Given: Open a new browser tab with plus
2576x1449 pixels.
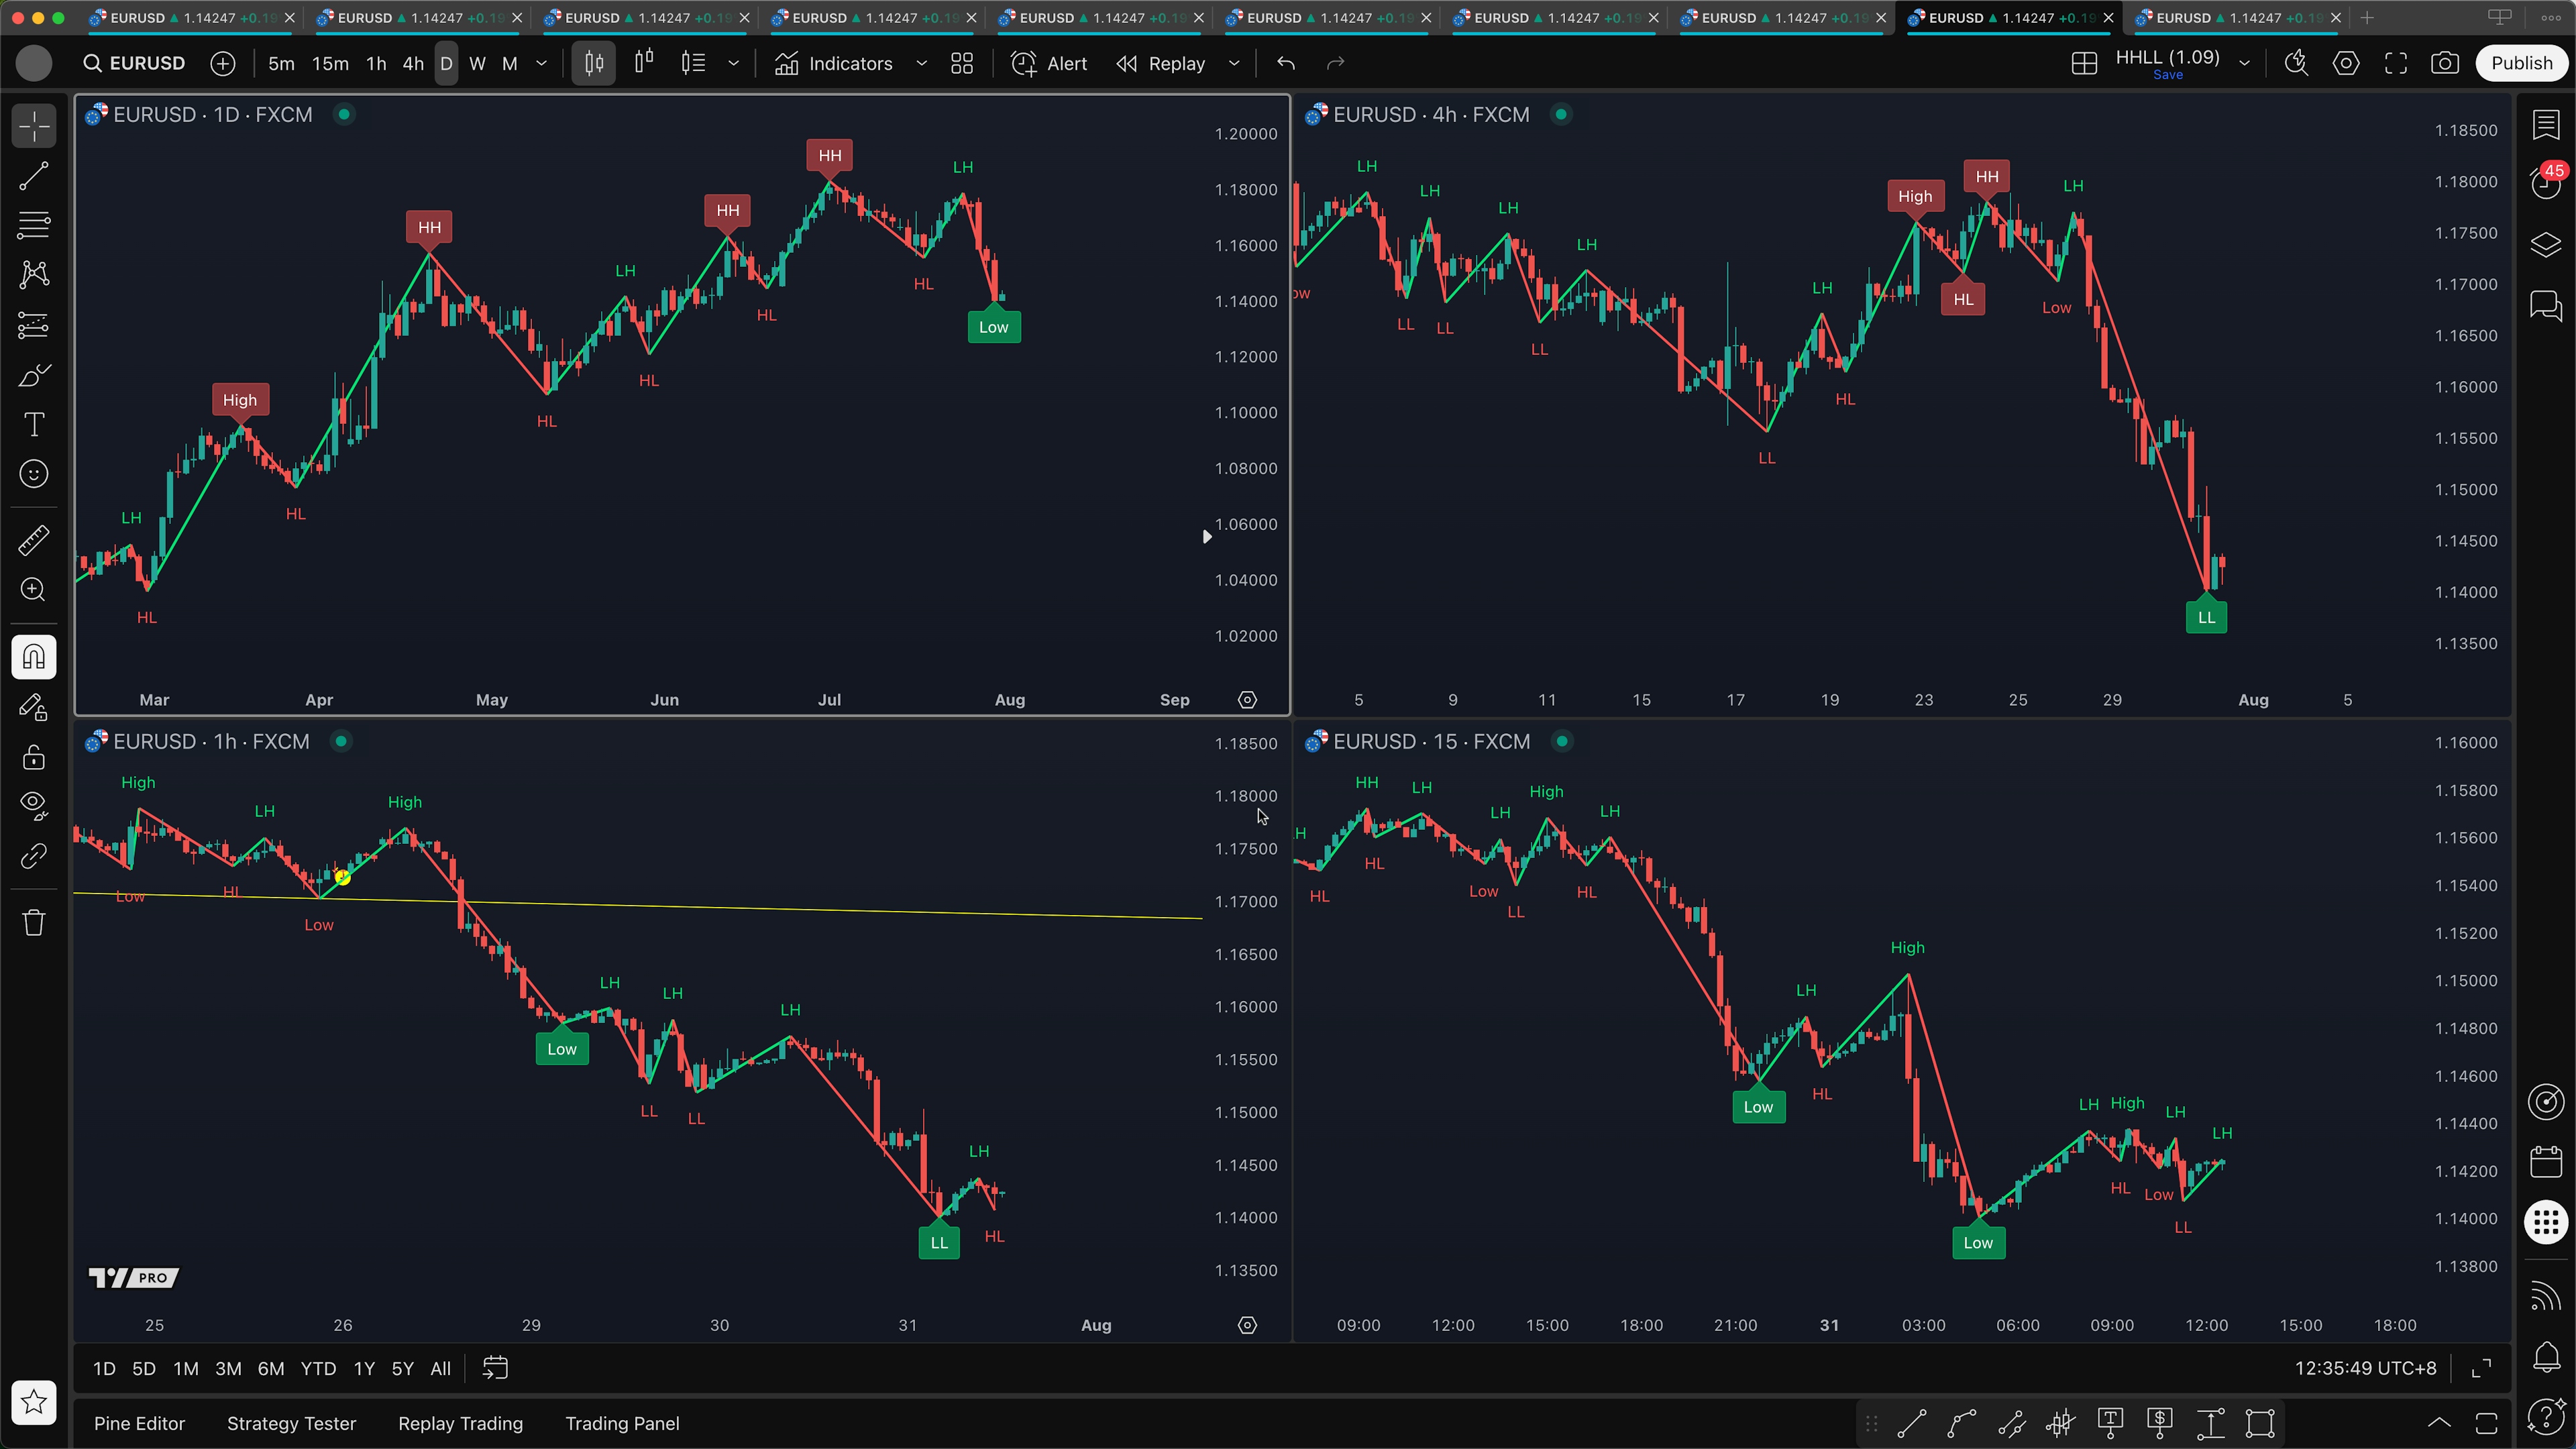Looking at the screenshot, I should coord(2366,17).
